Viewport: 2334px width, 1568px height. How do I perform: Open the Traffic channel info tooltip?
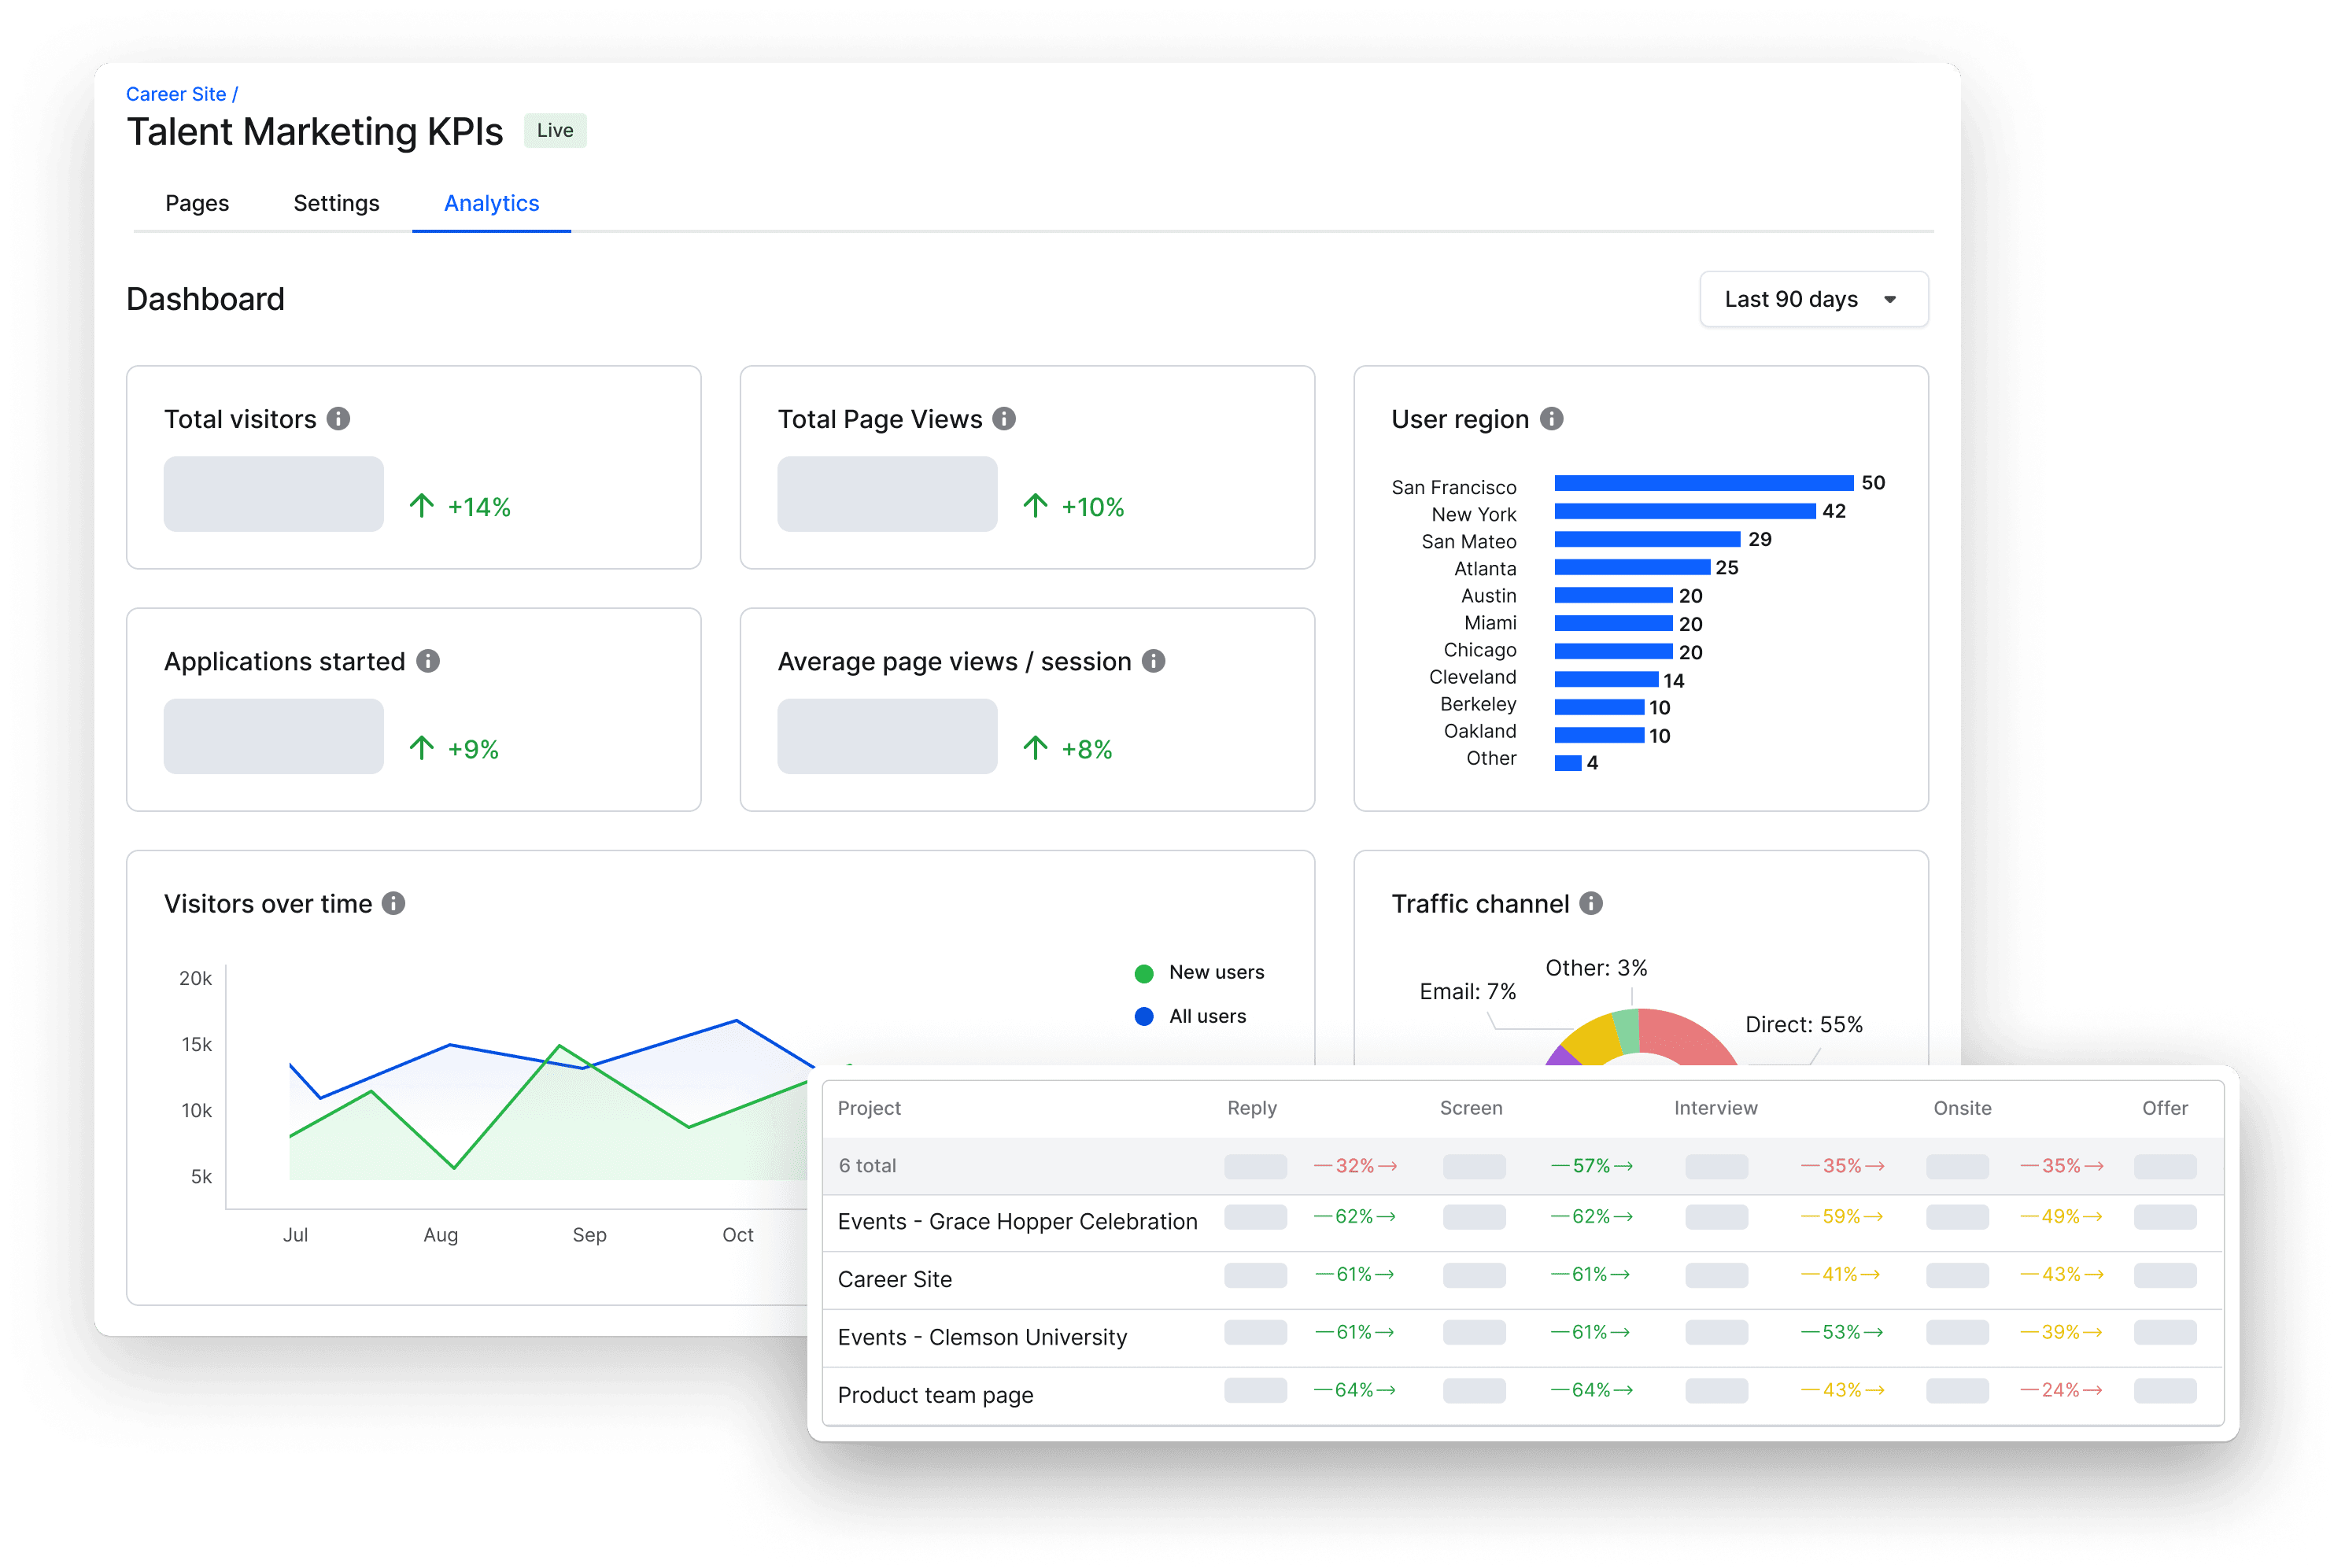pos(1592,903)
